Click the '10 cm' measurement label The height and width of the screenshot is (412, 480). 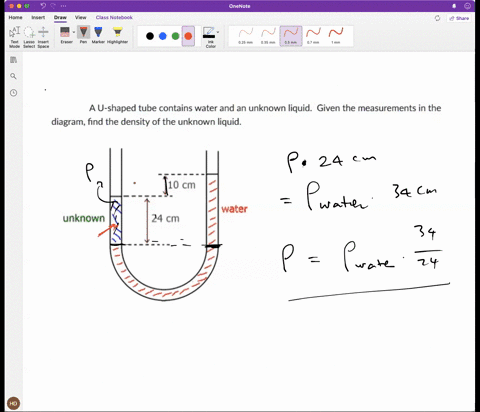(x=182, y=185)
